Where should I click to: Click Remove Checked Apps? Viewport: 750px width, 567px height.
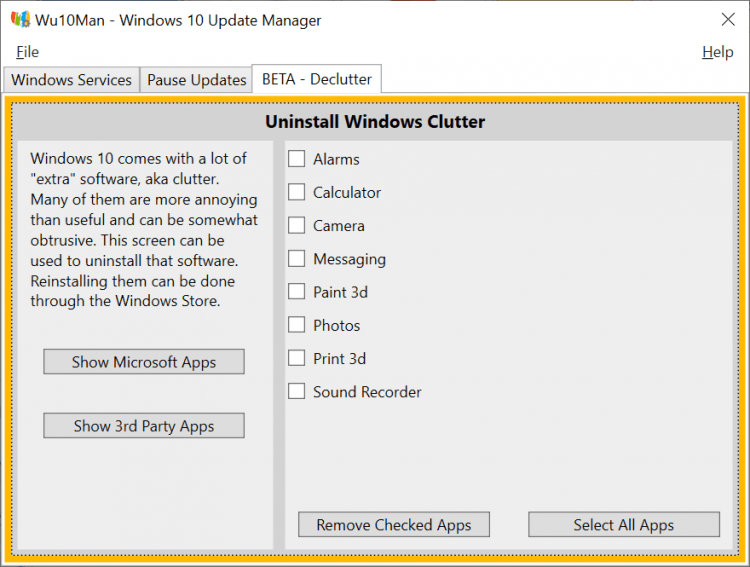394,524
